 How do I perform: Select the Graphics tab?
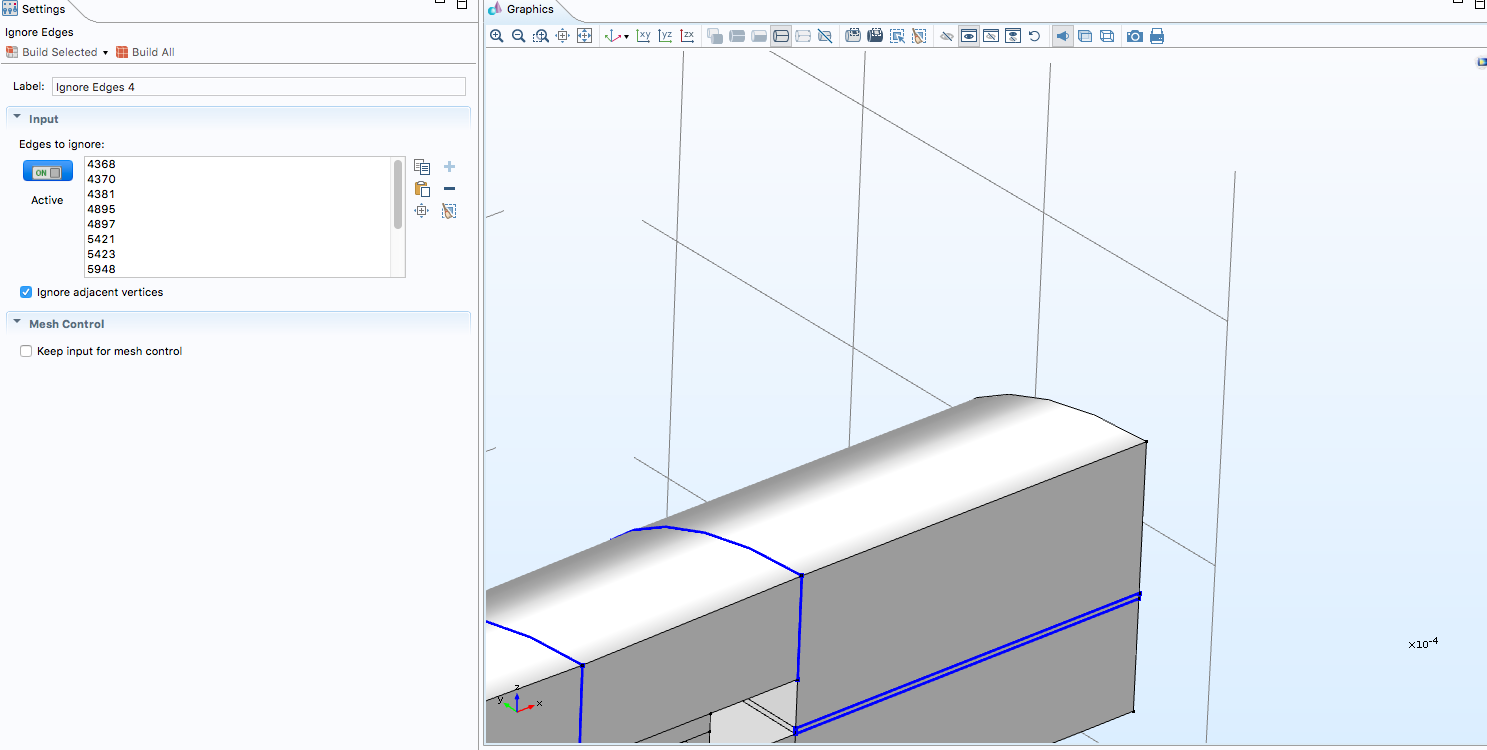pyautogui.click(x=529, y=9)
